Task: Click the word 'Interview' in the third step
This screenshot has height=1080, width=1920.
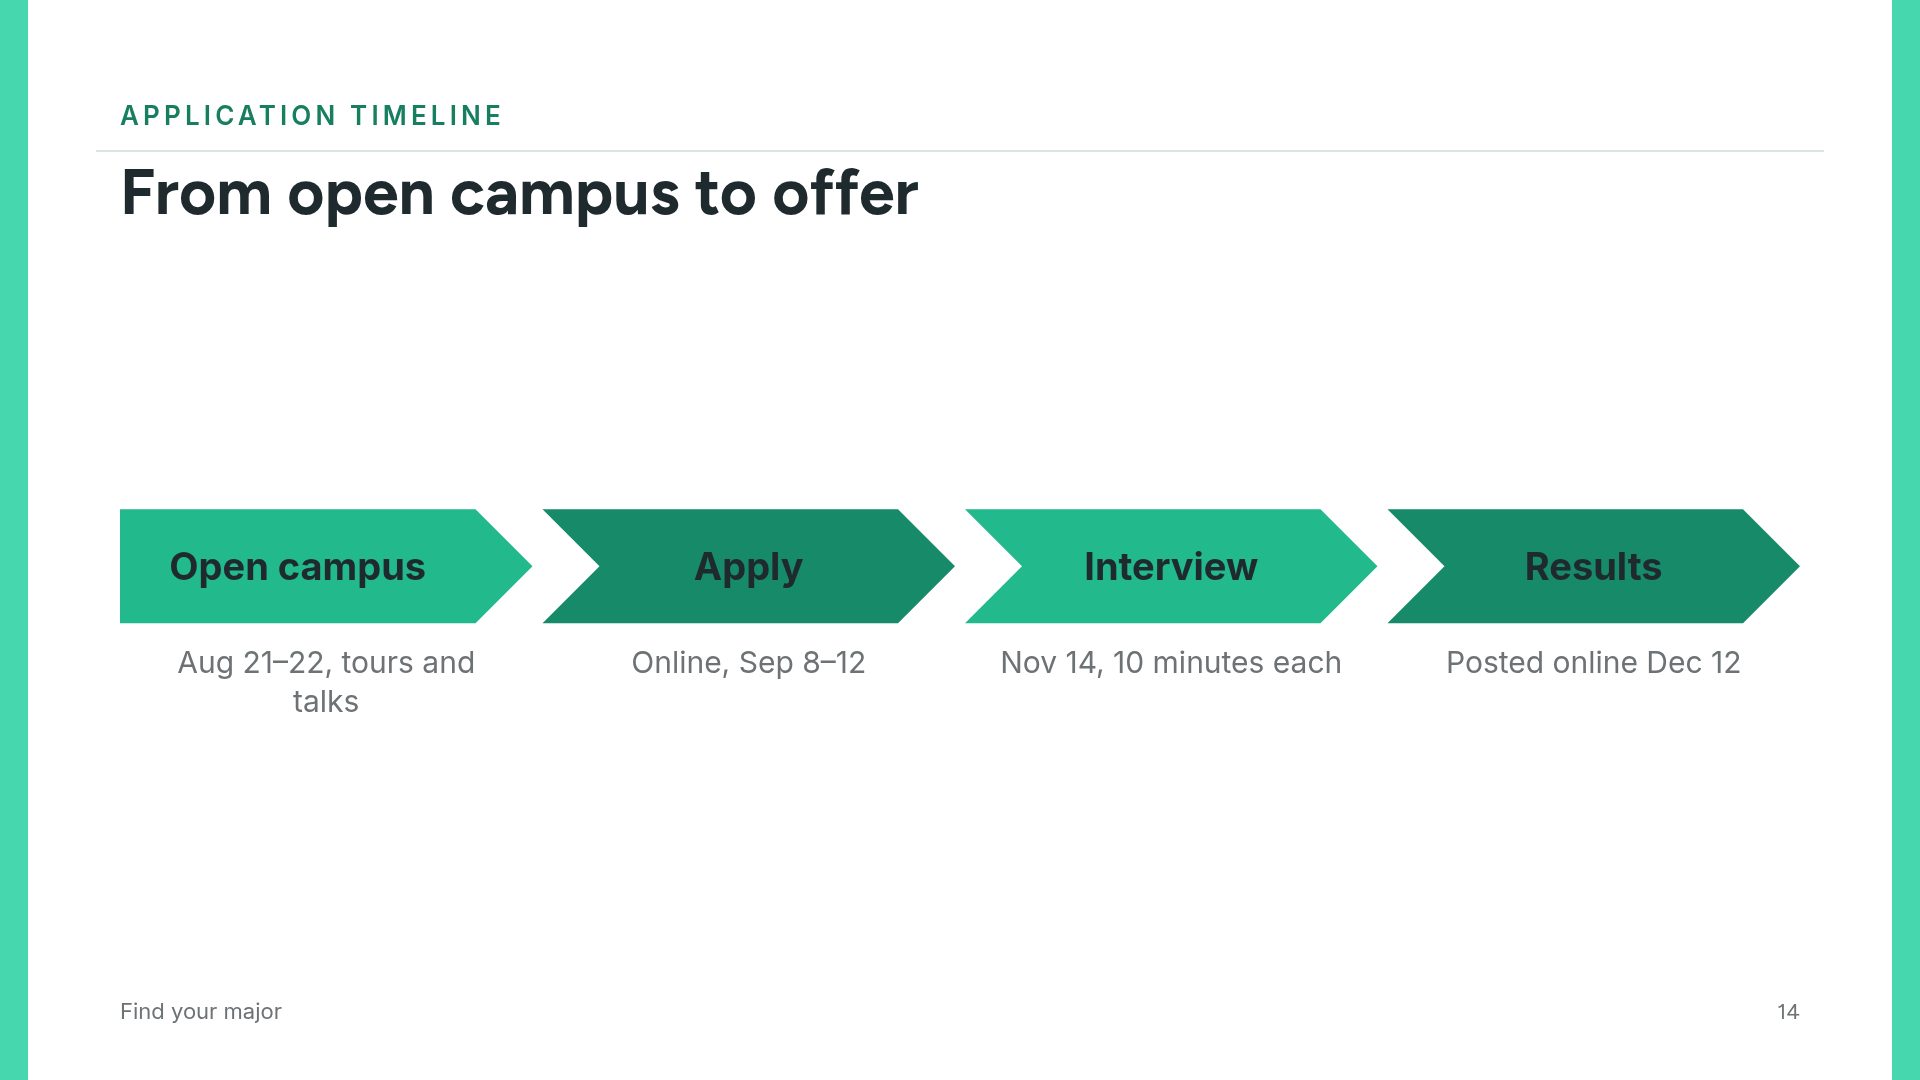Action: click(1171, 567)
